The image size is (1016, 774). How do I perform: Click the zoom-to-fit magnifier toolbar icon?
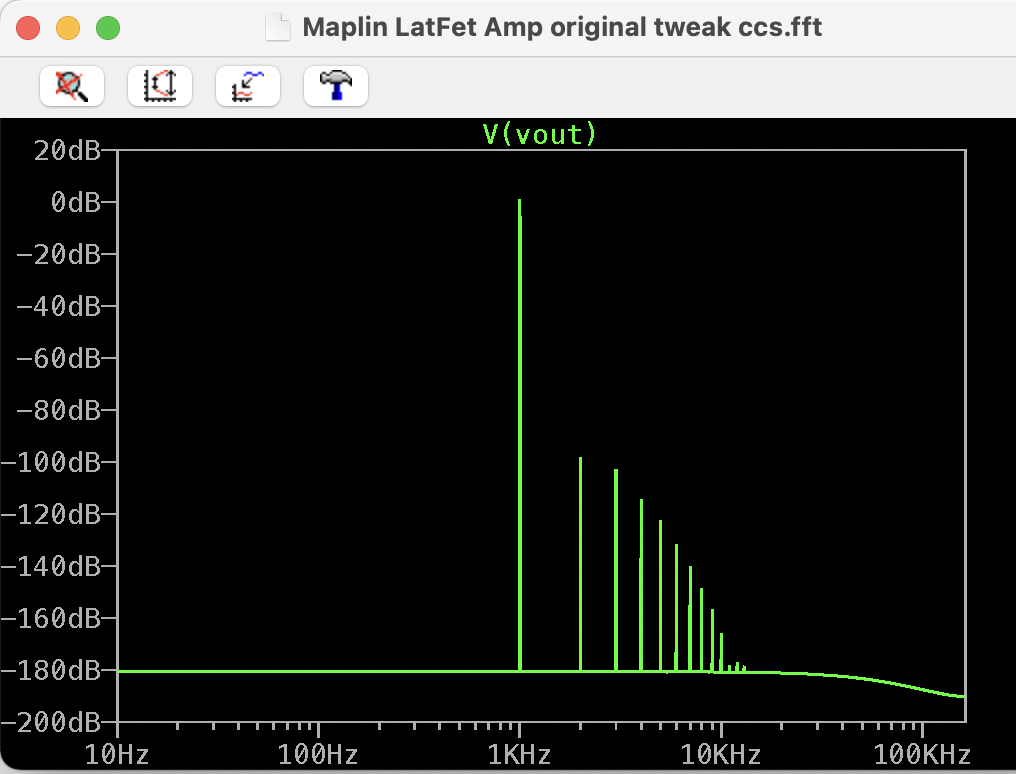pyautogui.click(x=72, y=85)
